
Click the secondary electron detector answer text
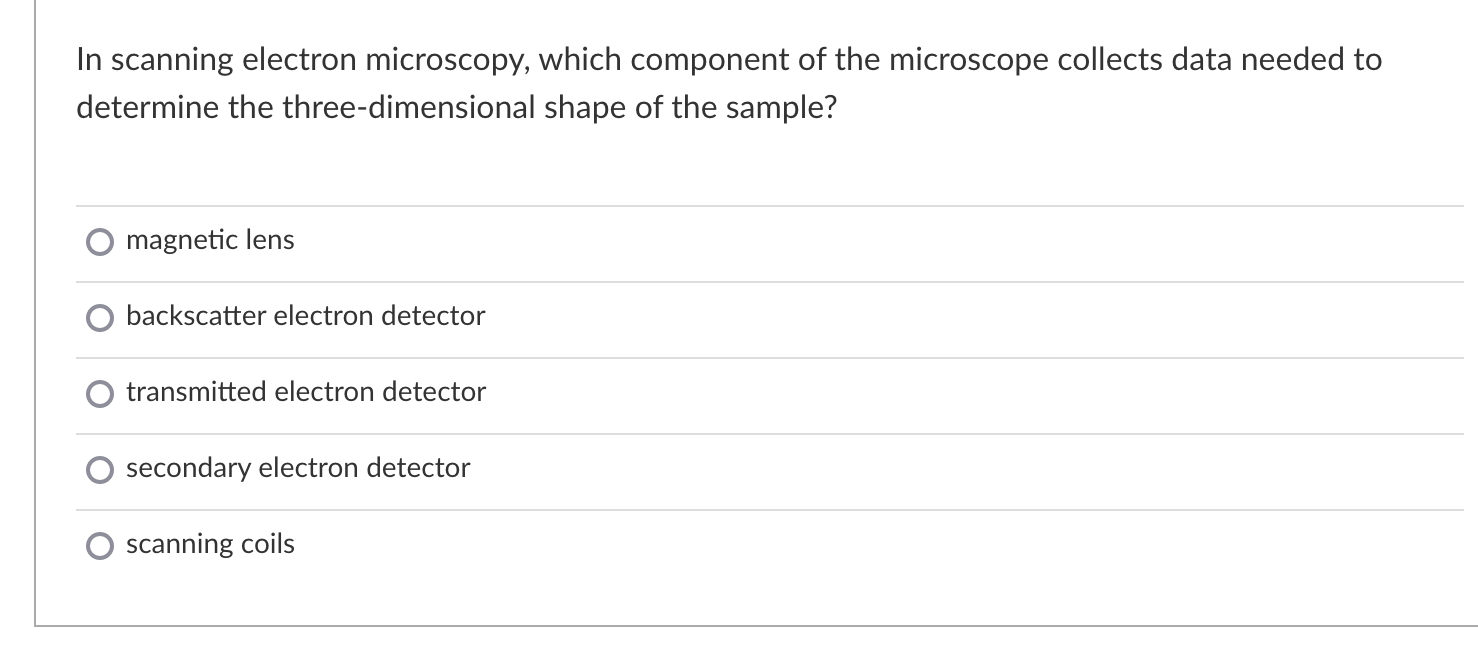coord(297,468)
